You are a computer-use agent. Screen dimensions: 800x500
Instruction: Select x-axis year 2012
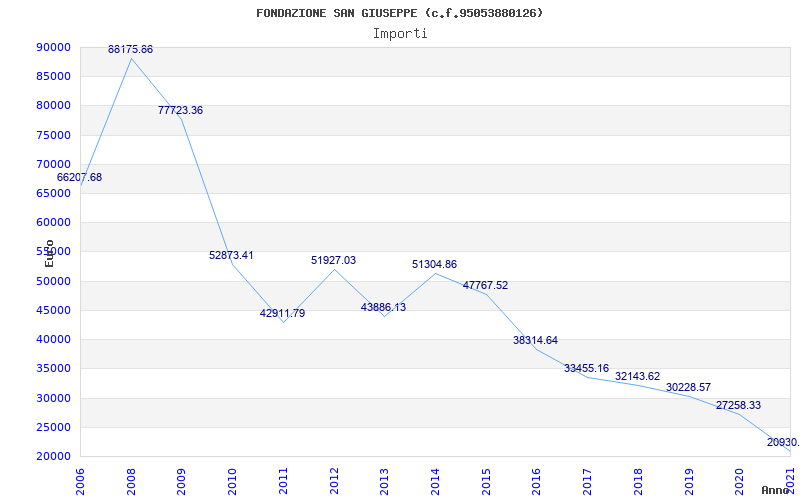334,481
